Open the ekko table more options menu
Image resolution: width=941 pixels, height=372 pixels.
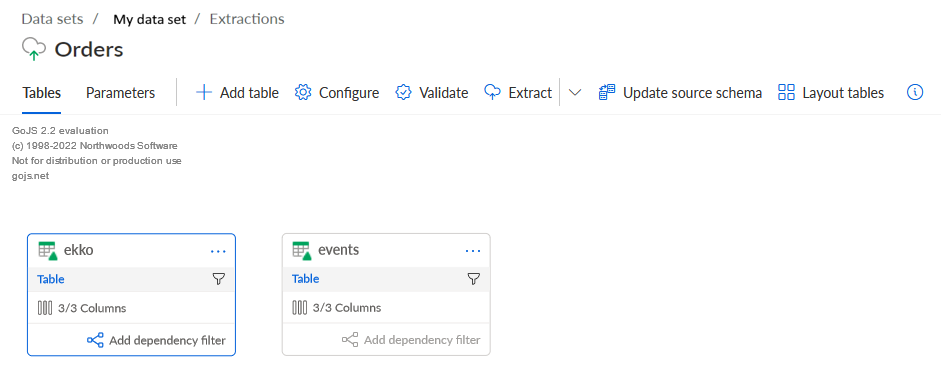[x=218, y=251]
